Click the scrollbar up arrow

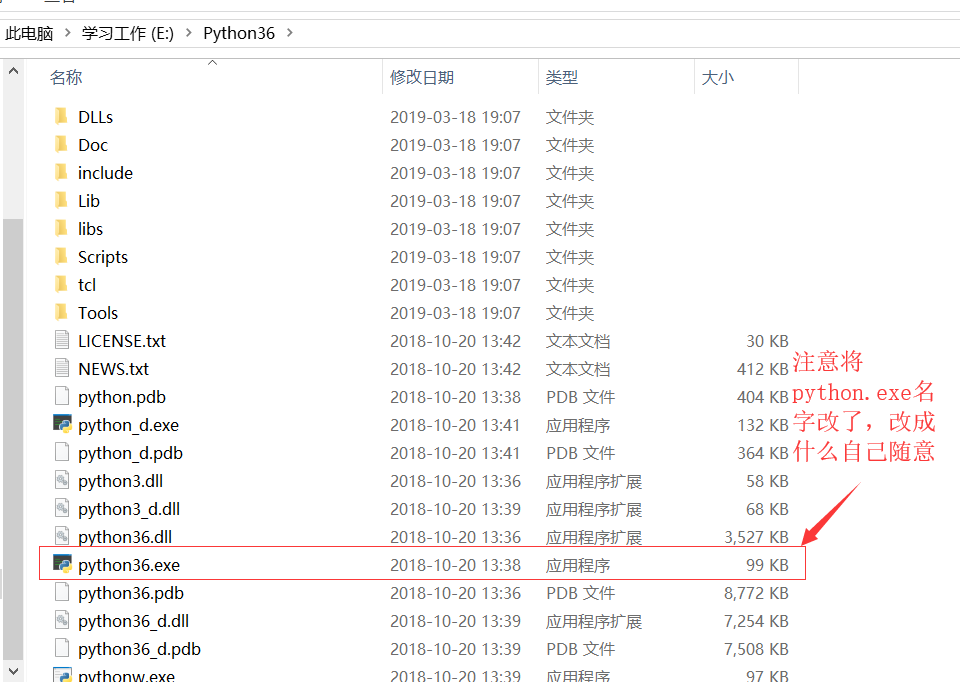pyautogui.click(x=13, y=71)
